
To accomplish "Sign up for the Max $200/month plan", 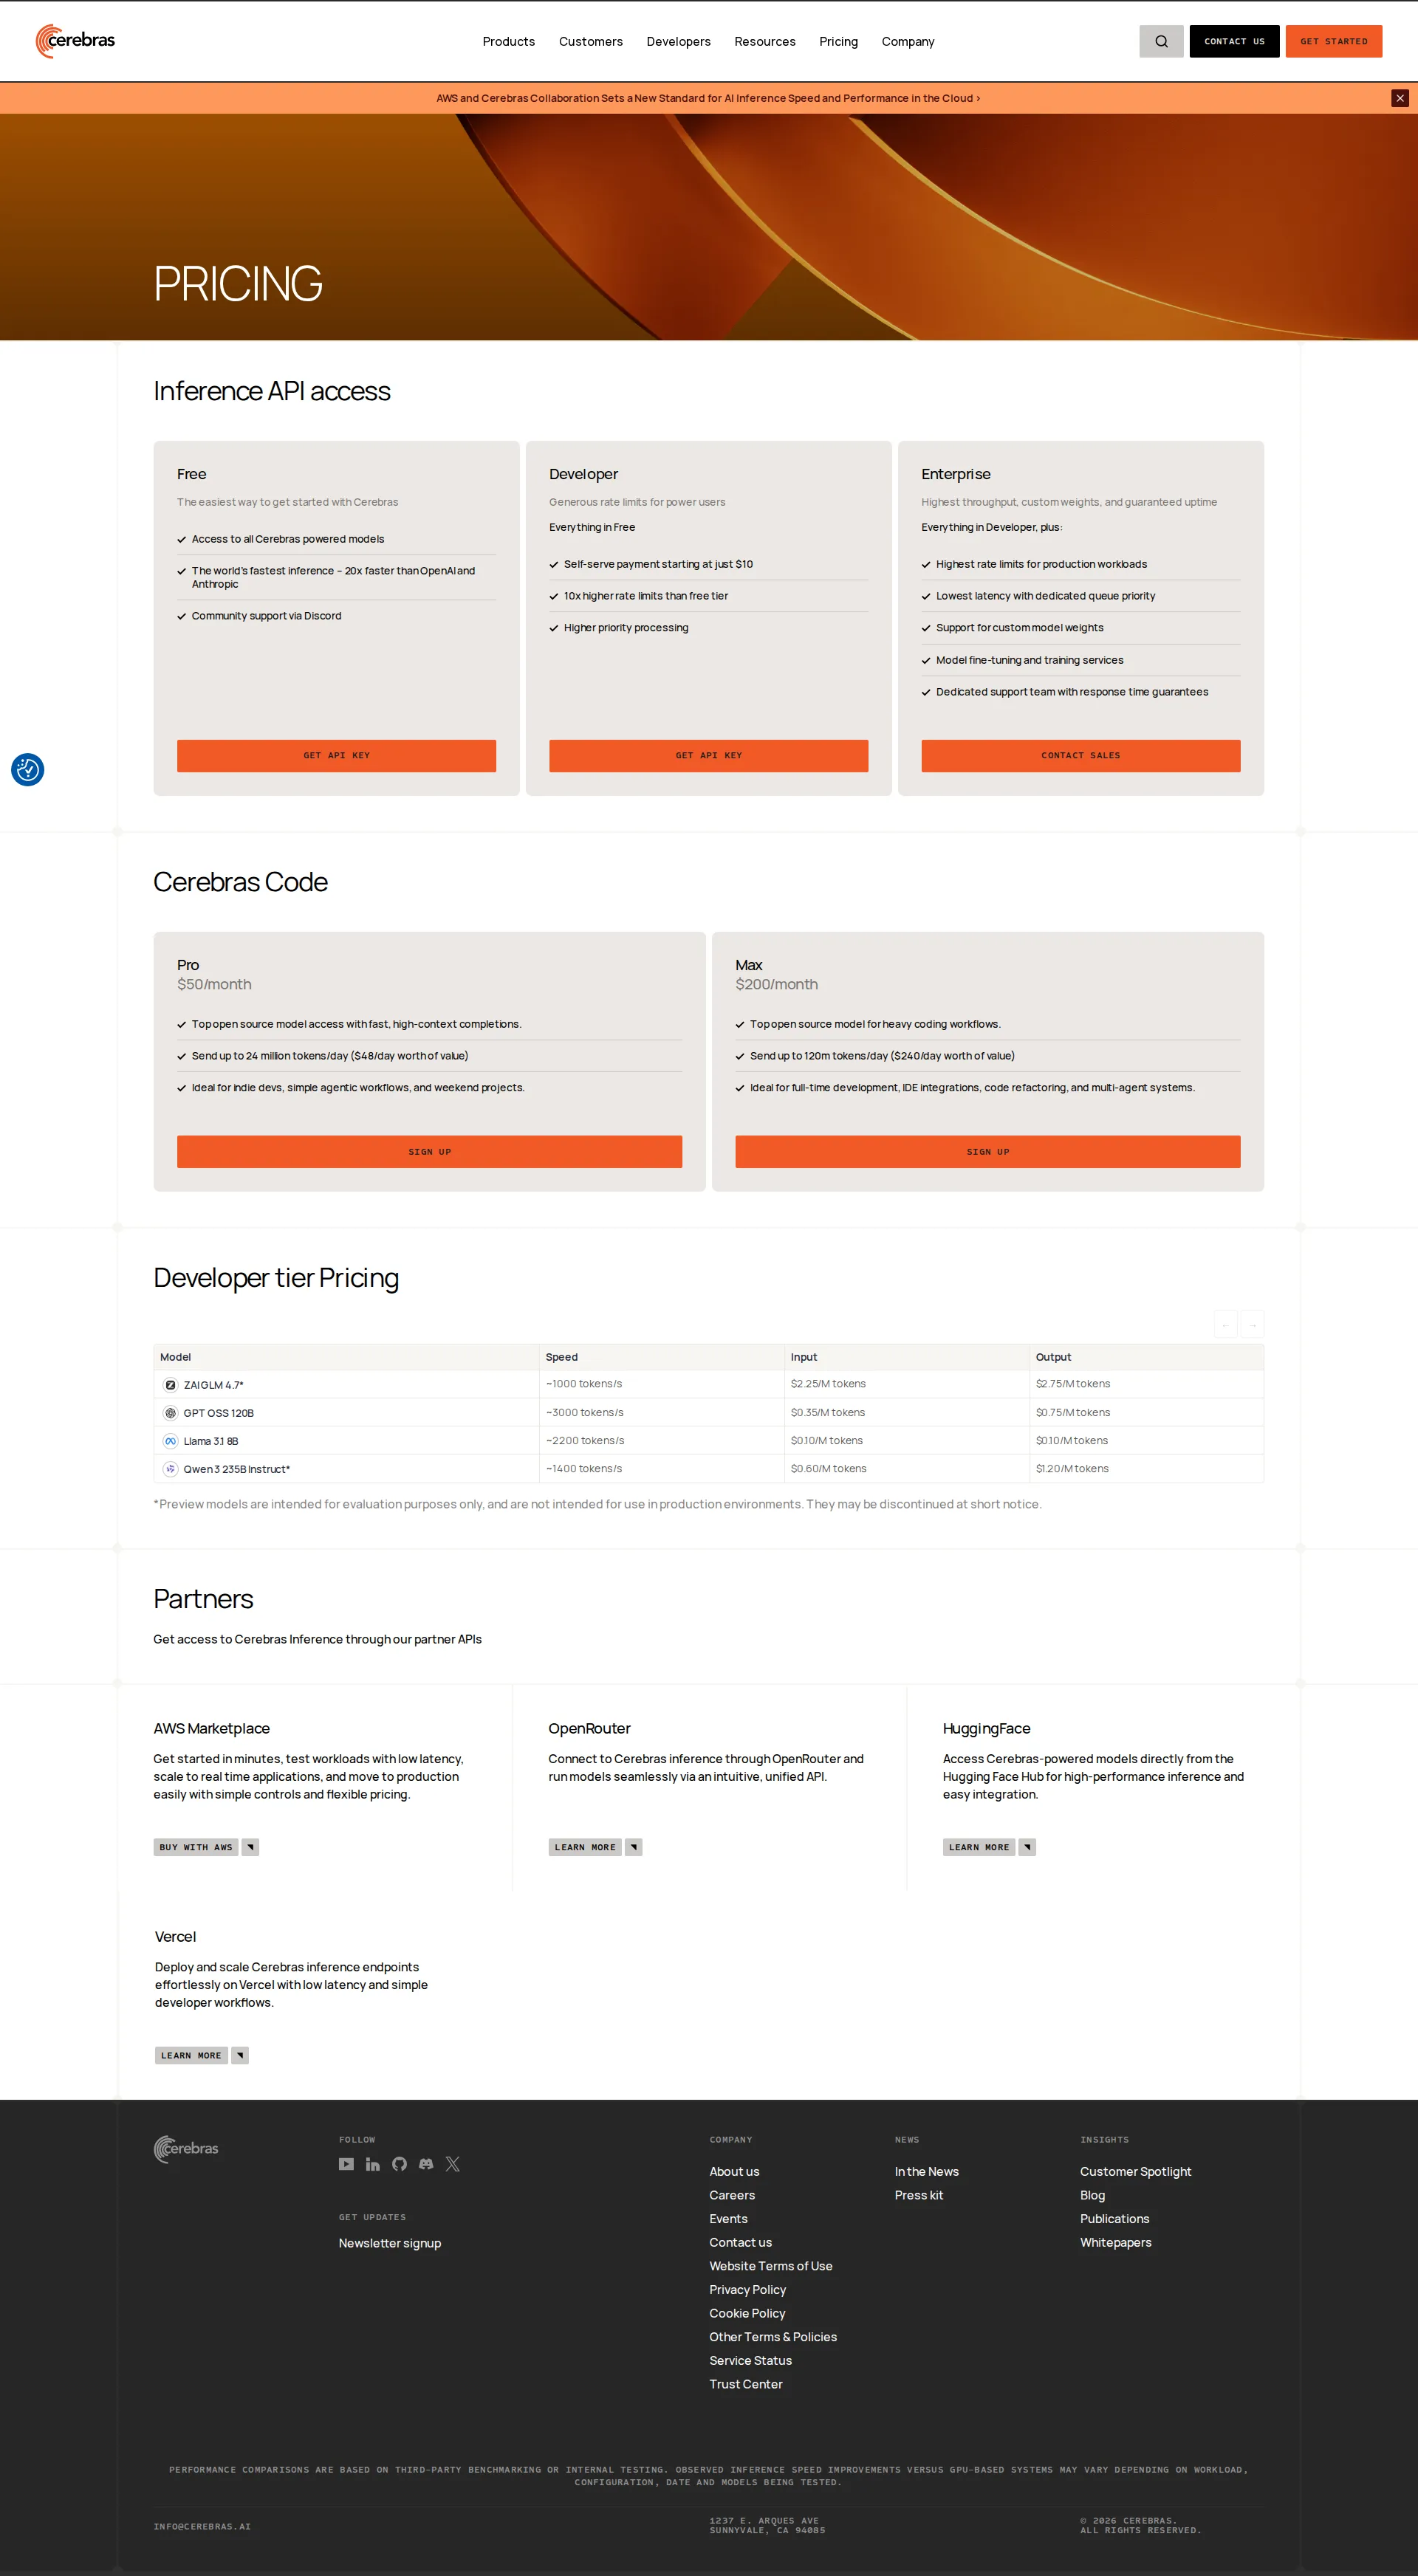I will point(988,1151).
